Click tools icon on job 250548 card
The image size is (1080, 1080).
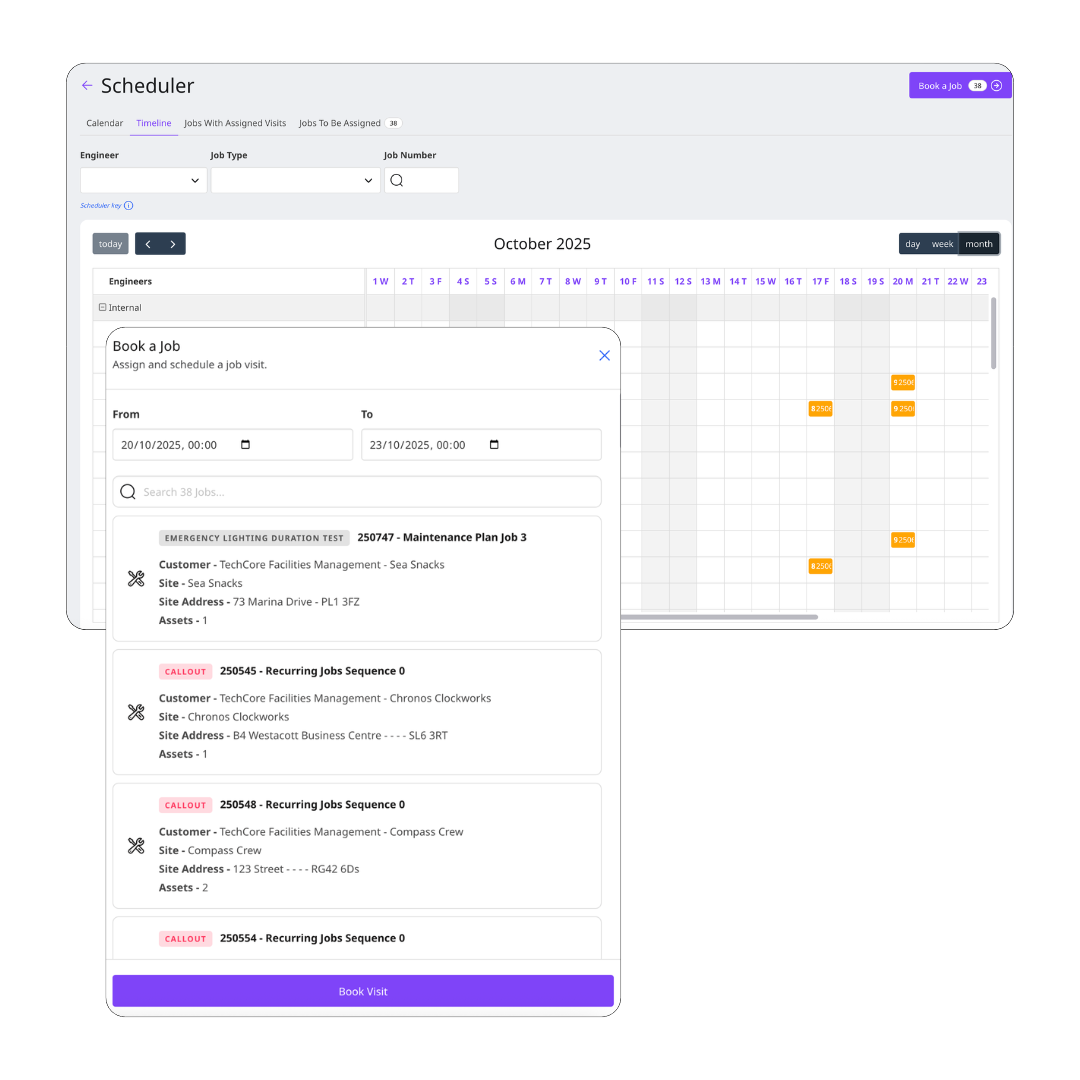[x=137, y=846]
